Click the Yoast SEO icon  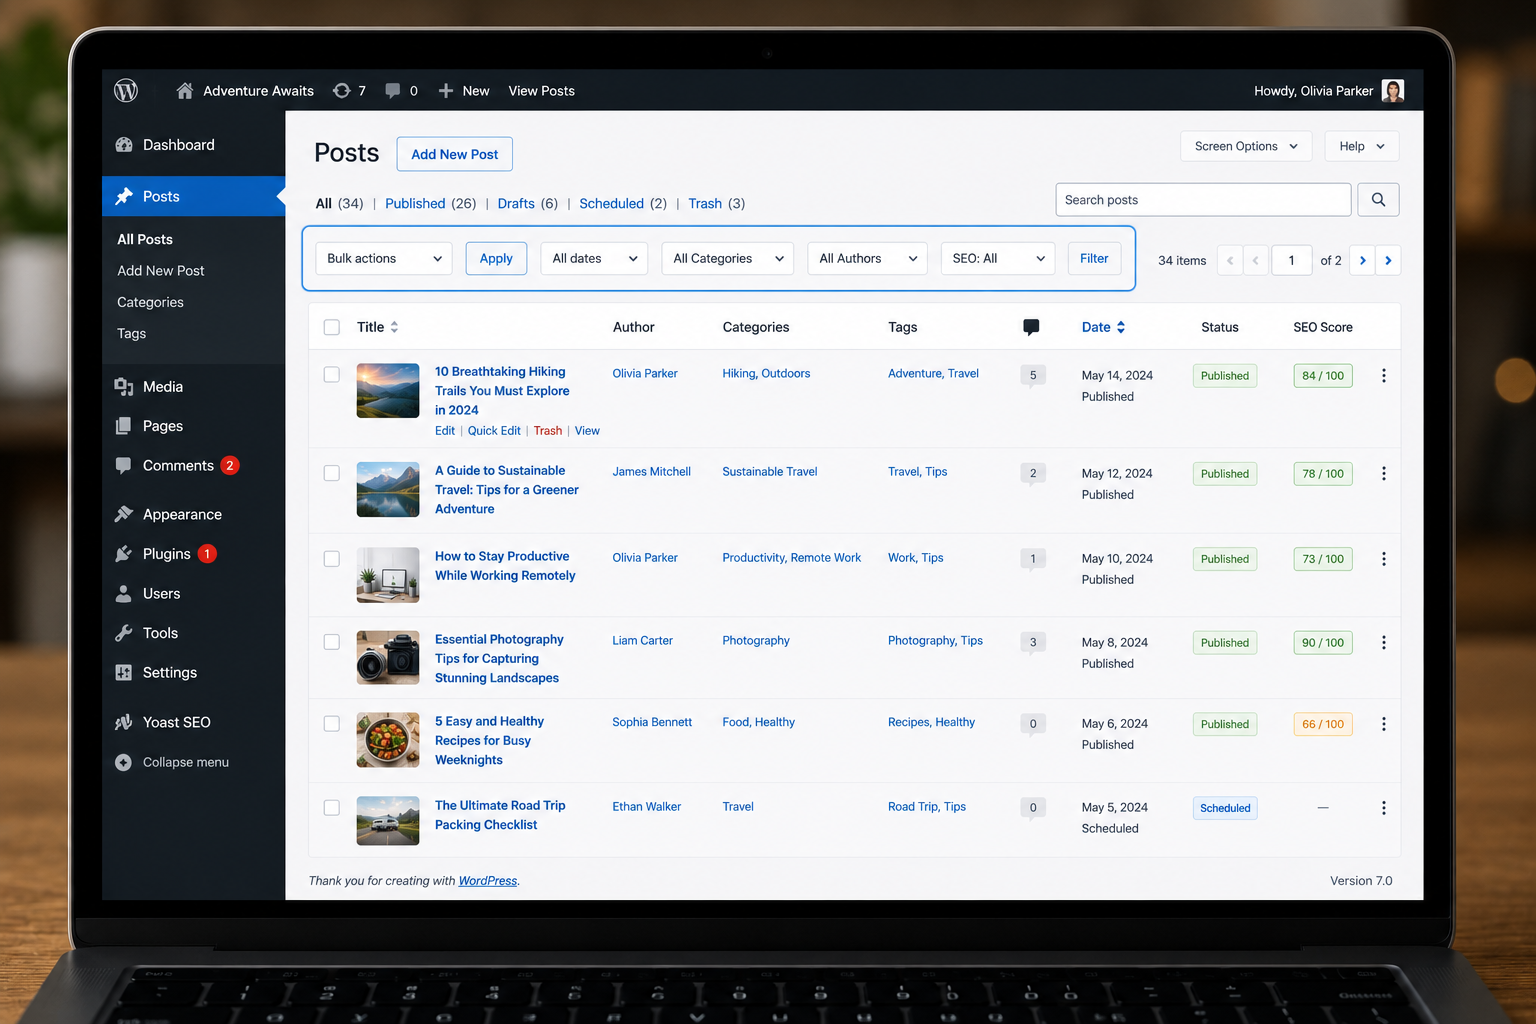point(124,722)
